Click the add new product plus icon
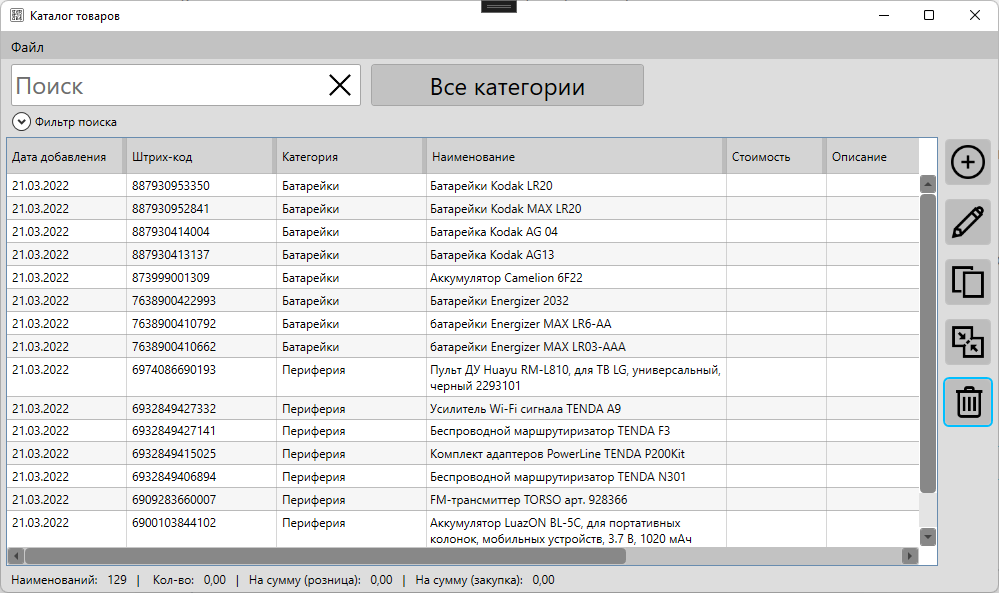This screenshot has height=593, width=999. coord(967,162)
